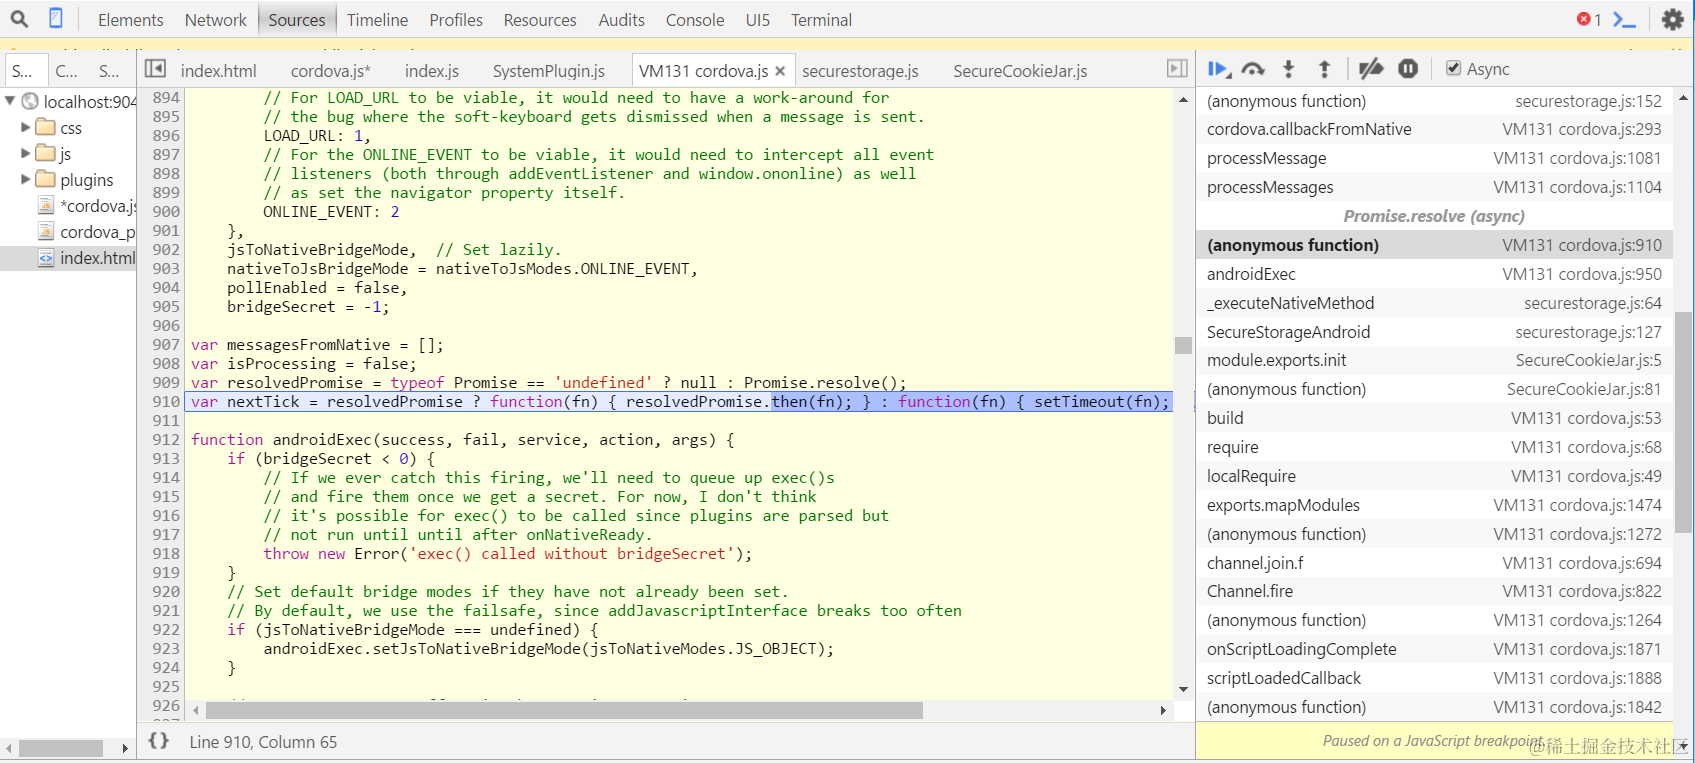Switch to the Timeline panel
This screenshot has height=763, width=1695.
pyautogui.click(x=377, y=20)
